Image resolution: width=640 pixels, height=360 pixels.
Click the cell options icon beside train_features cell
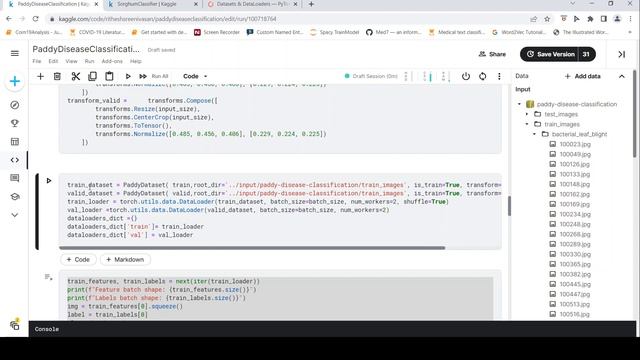coord(48,277)
